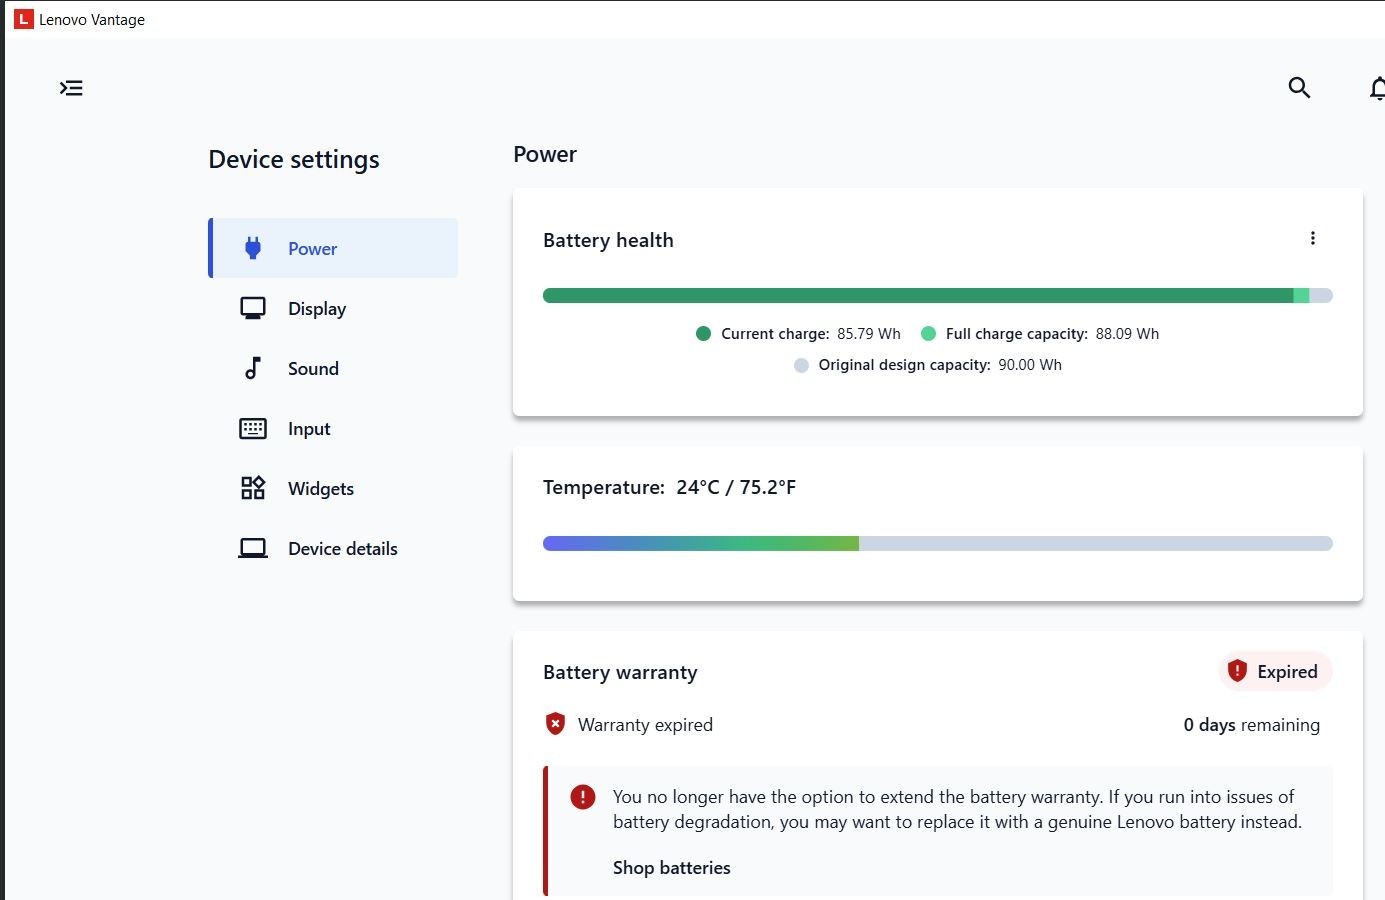
Task: Click the Full charge capacity legend dot
Action: click(928, 334)
